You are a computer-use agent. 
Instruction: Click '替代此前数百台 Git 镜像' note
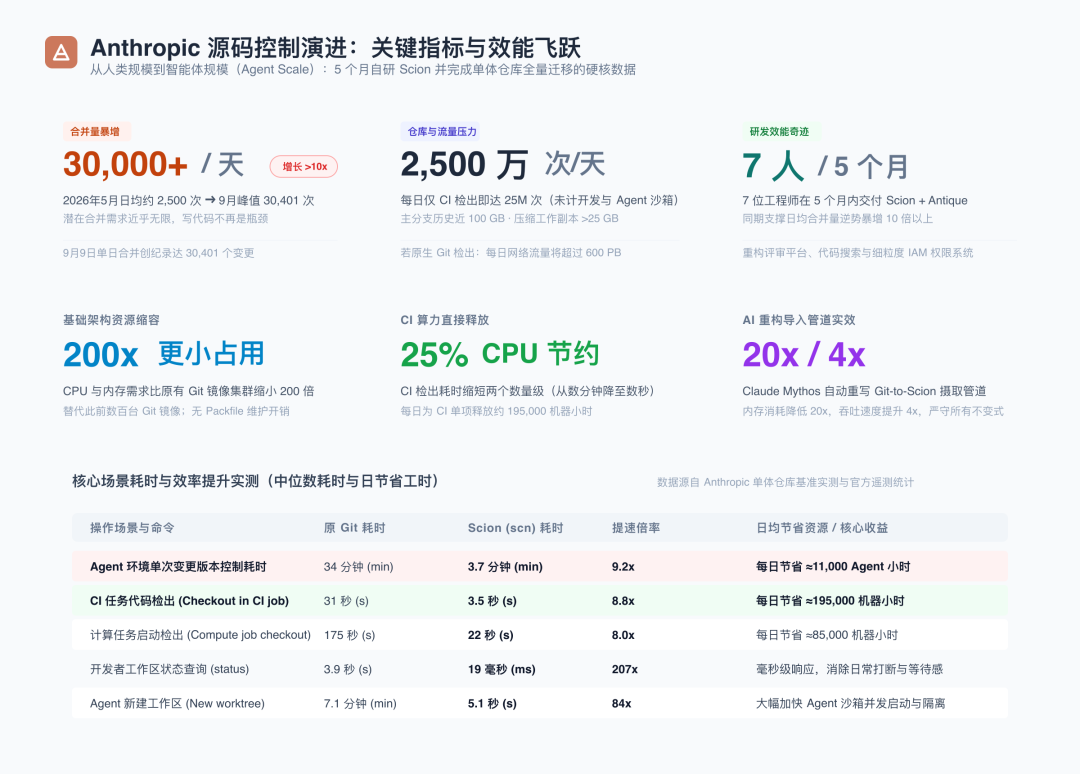tap(176, 411)
